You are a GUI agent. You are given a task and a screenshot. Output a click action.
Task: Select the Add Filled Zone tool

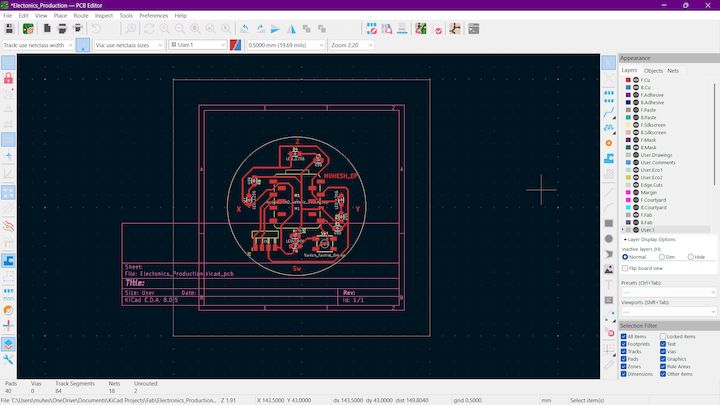tap(609, 159)
